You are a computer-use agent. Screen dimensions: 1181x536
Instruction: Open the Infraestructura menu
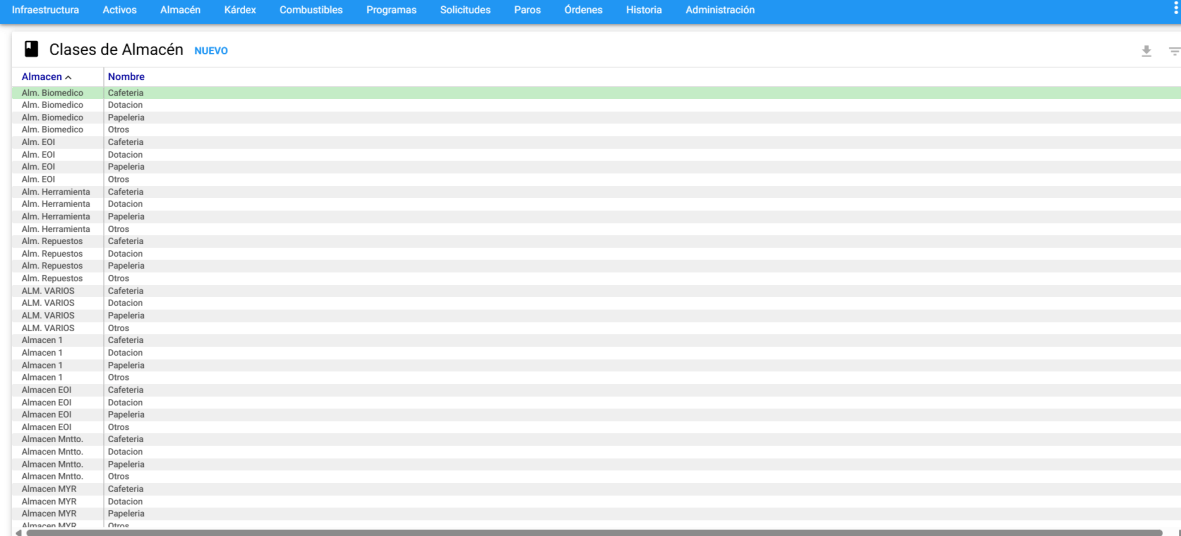coord(45,10)
